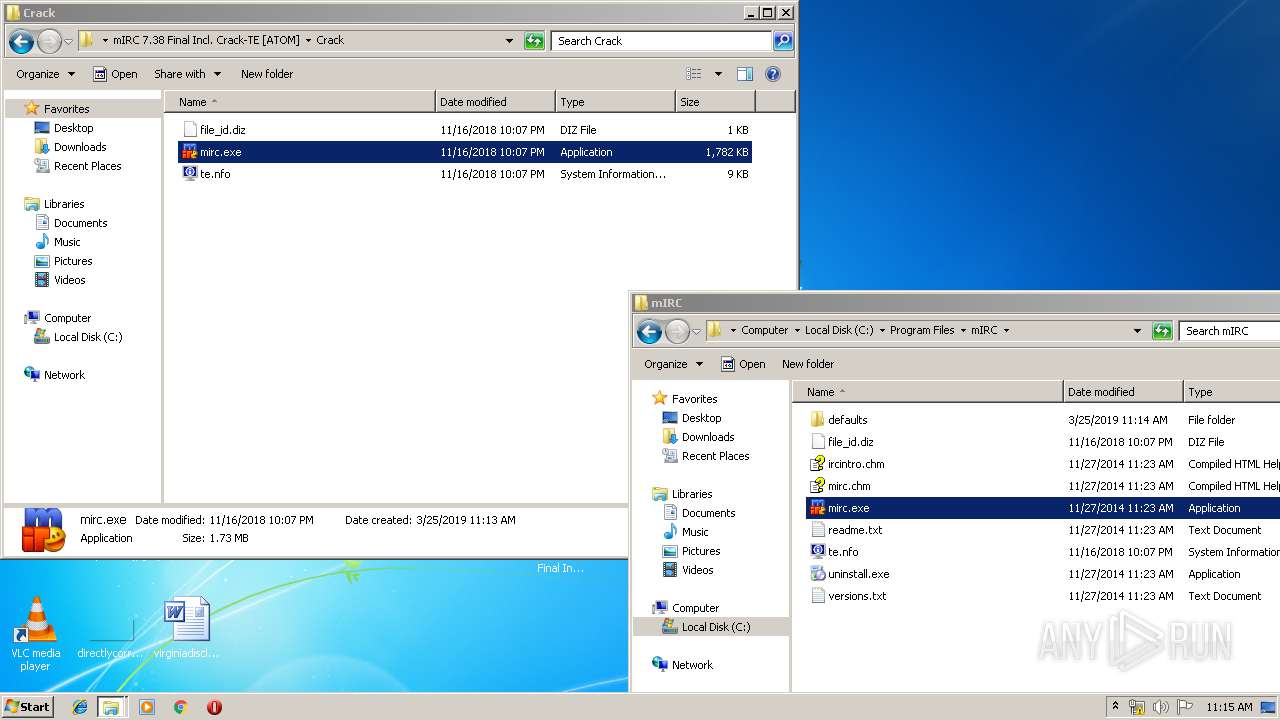Select VLC media player desktop shortcut
The height and width of the screenshot is (720, 1280).
[x=35, y=634]
